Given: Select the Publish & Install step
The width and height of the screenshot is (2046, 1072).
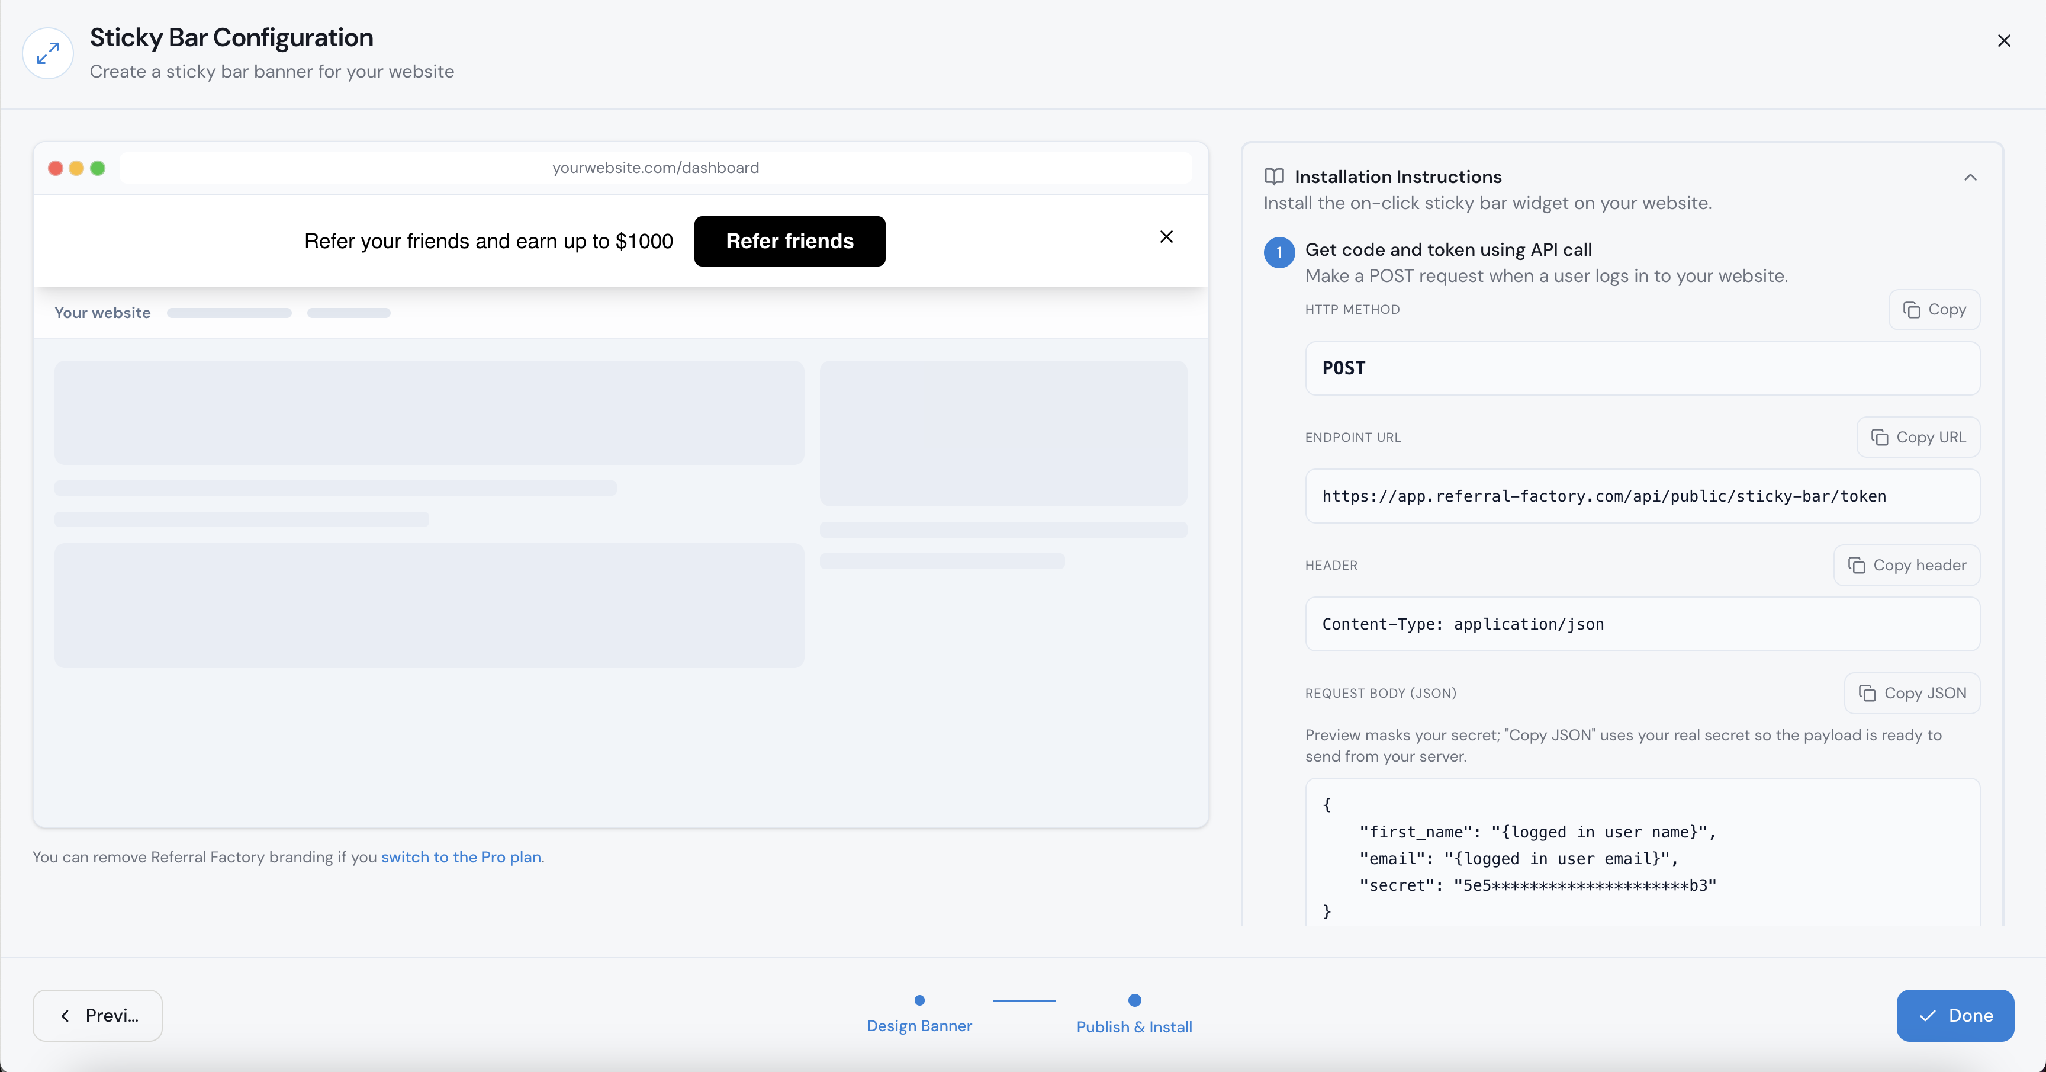Looking at the screenshot, I should [x=1134, y=1014].
